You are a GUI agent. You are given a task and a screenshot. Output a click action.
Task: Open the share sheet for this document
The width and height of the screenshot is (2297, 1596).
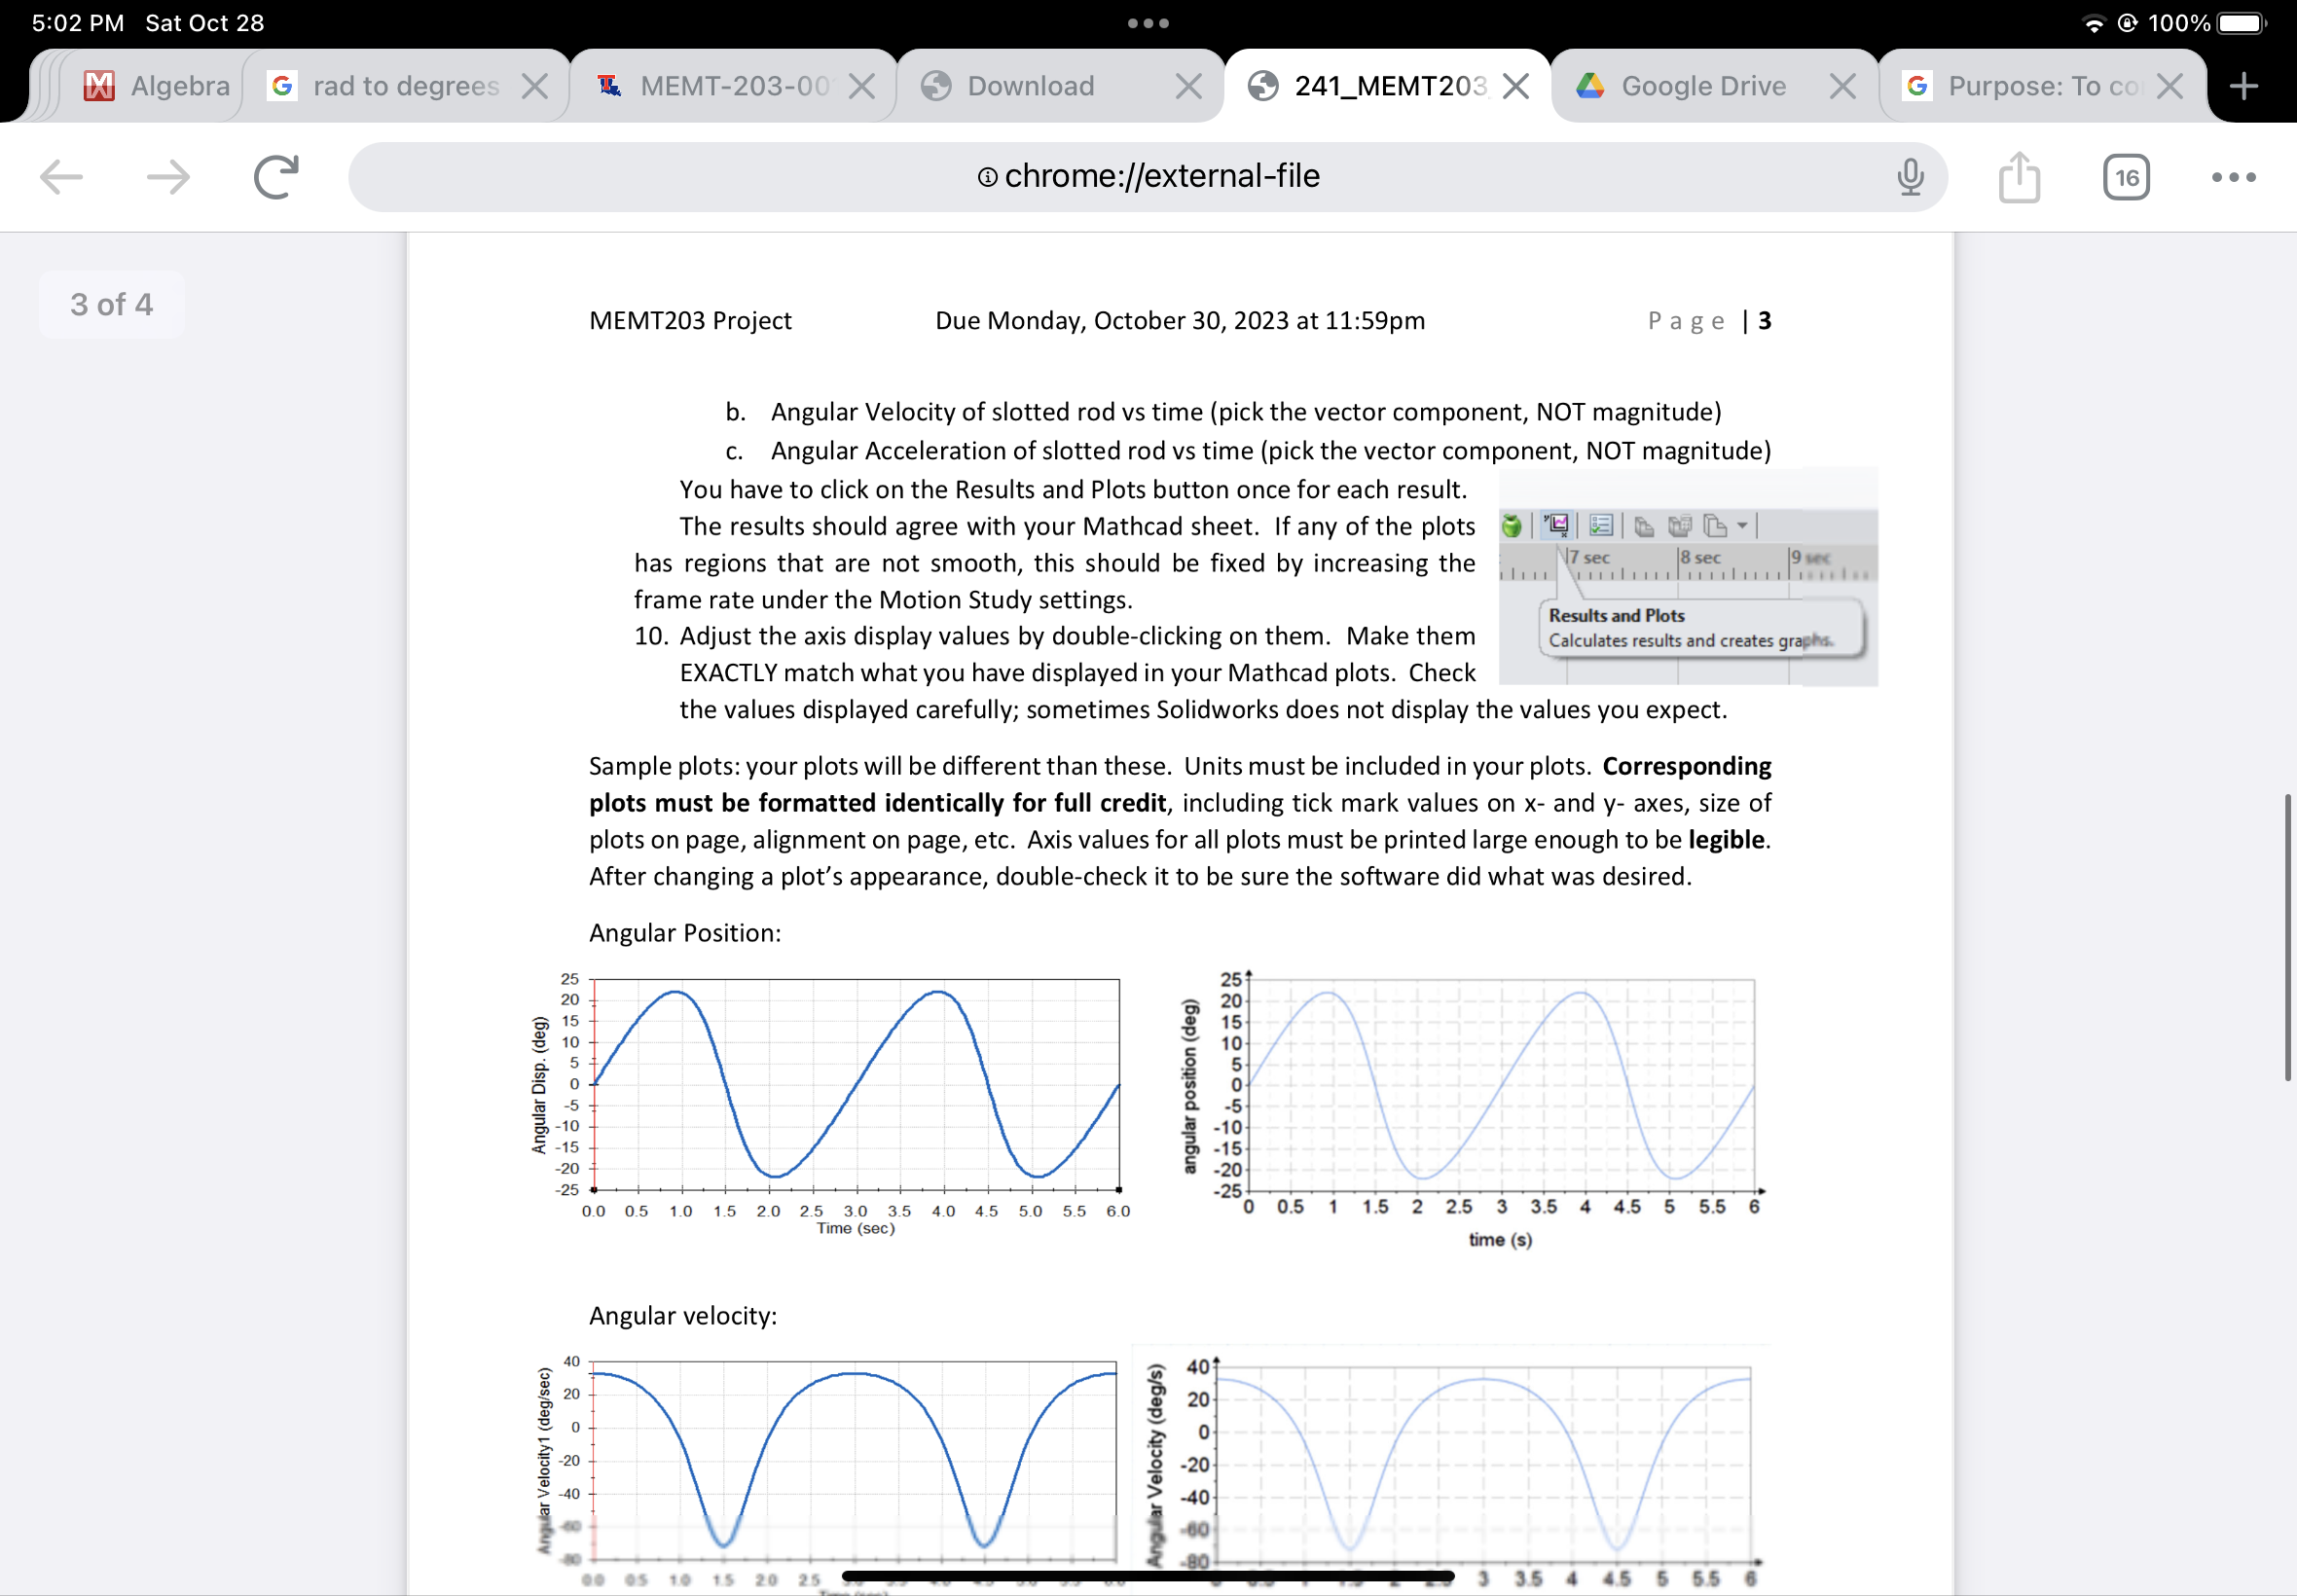tap(2021, 177)
